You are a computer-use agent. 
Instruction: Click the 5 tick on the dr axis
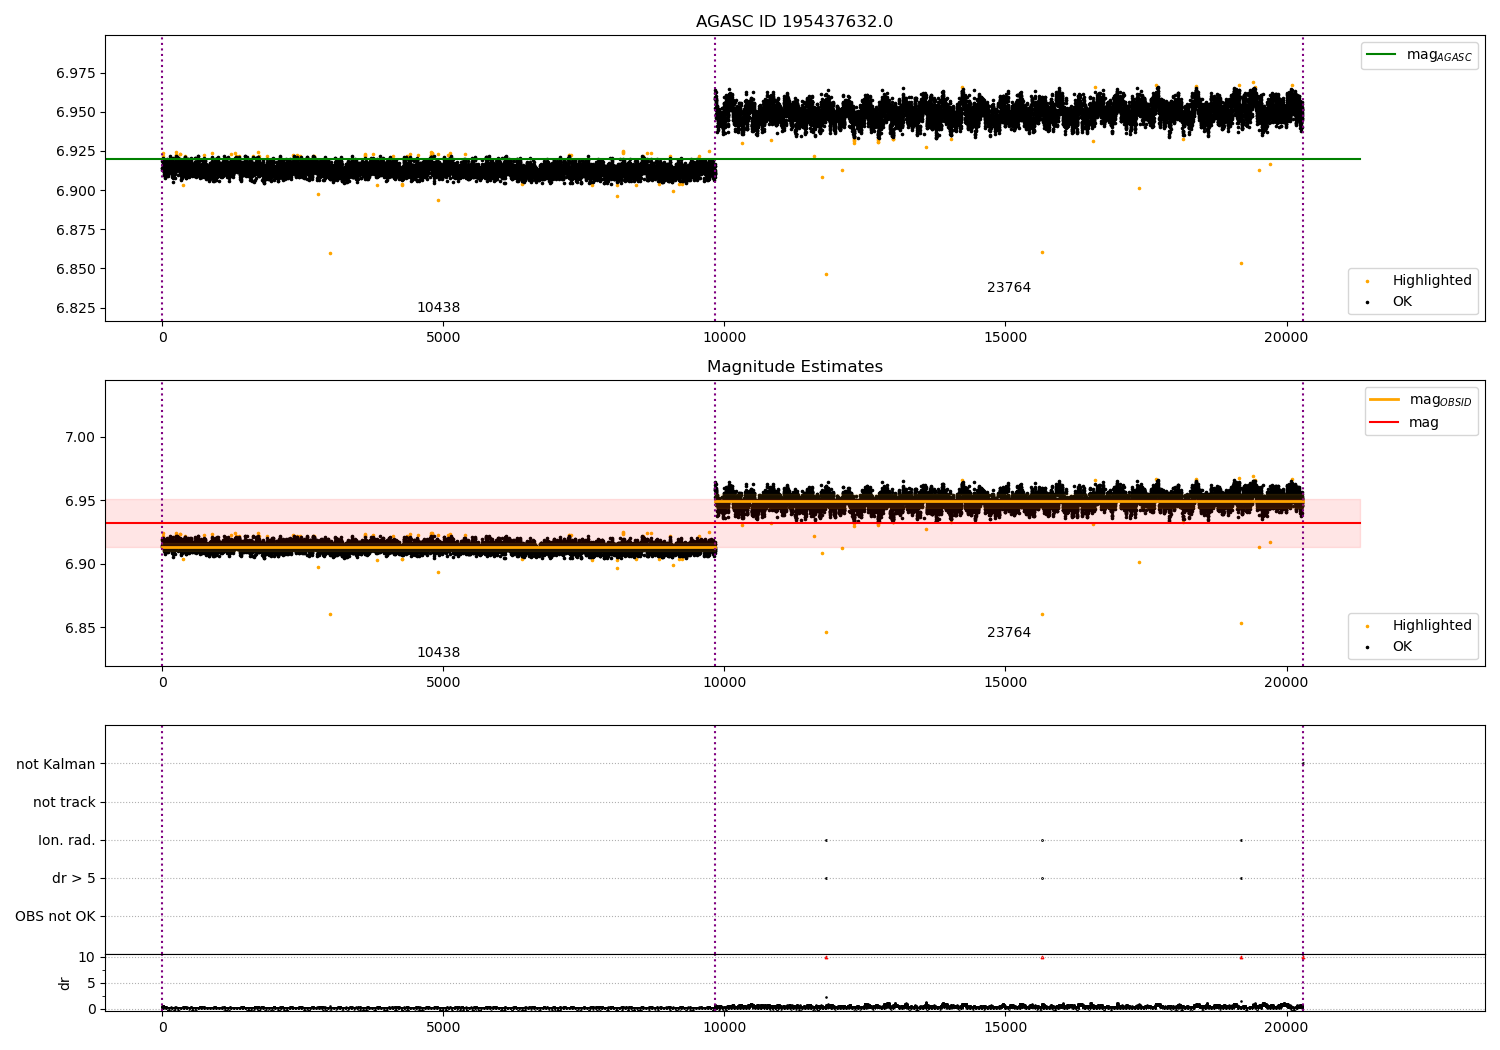click(x=91, y=984)
